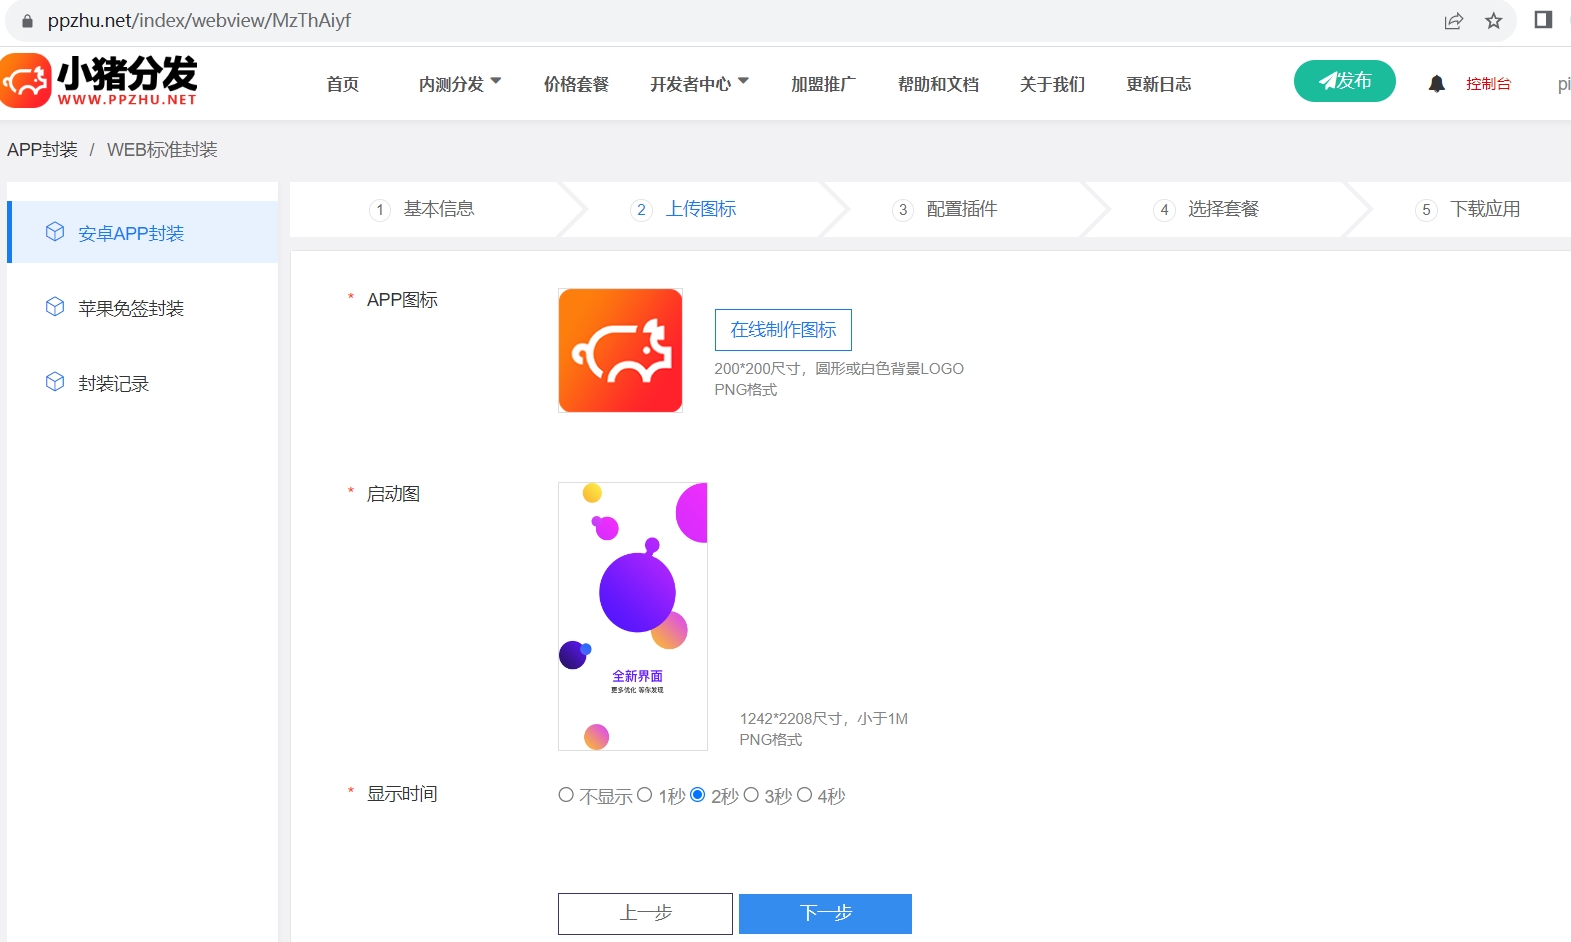Choose the 4秒 display time radio
1571x942 pixels.
[804, 795]
